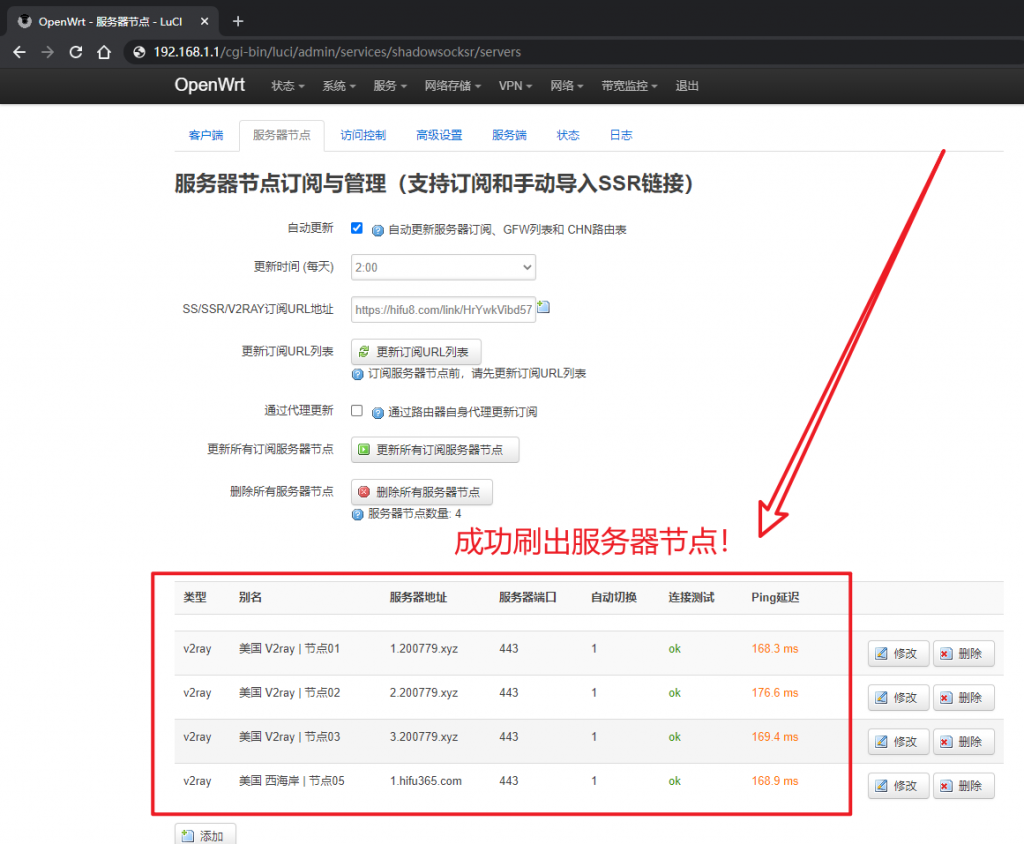Screen dimensions: 1024x844
Task: Click the address bar URL
Action: pos(337,52)
